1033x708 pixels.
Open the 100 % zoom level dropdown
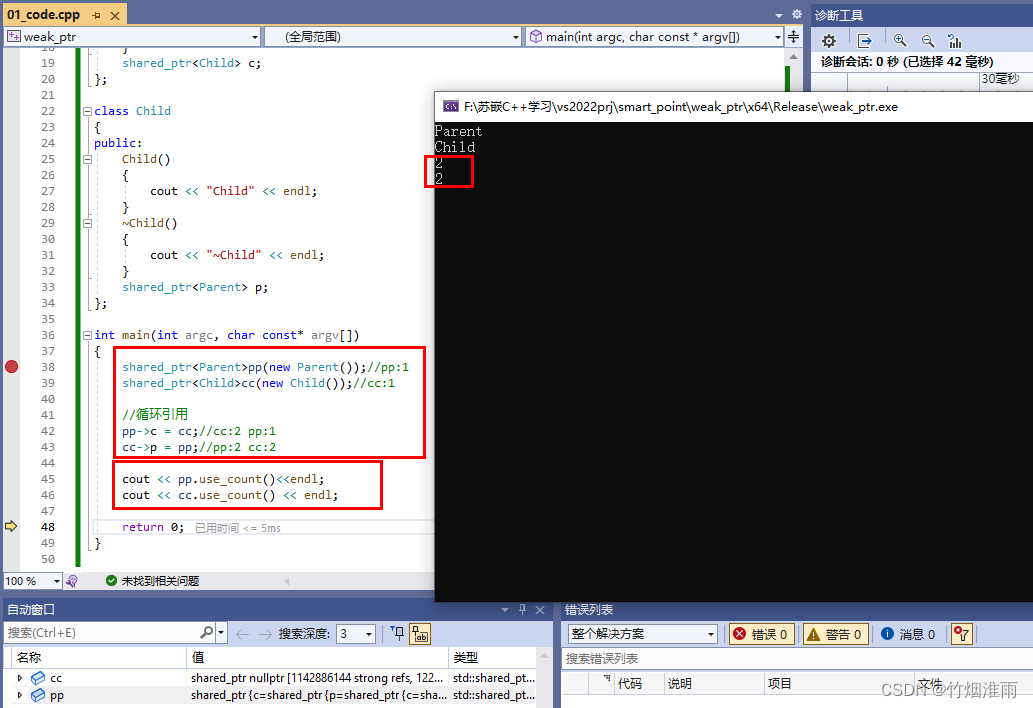coord(57,581)
